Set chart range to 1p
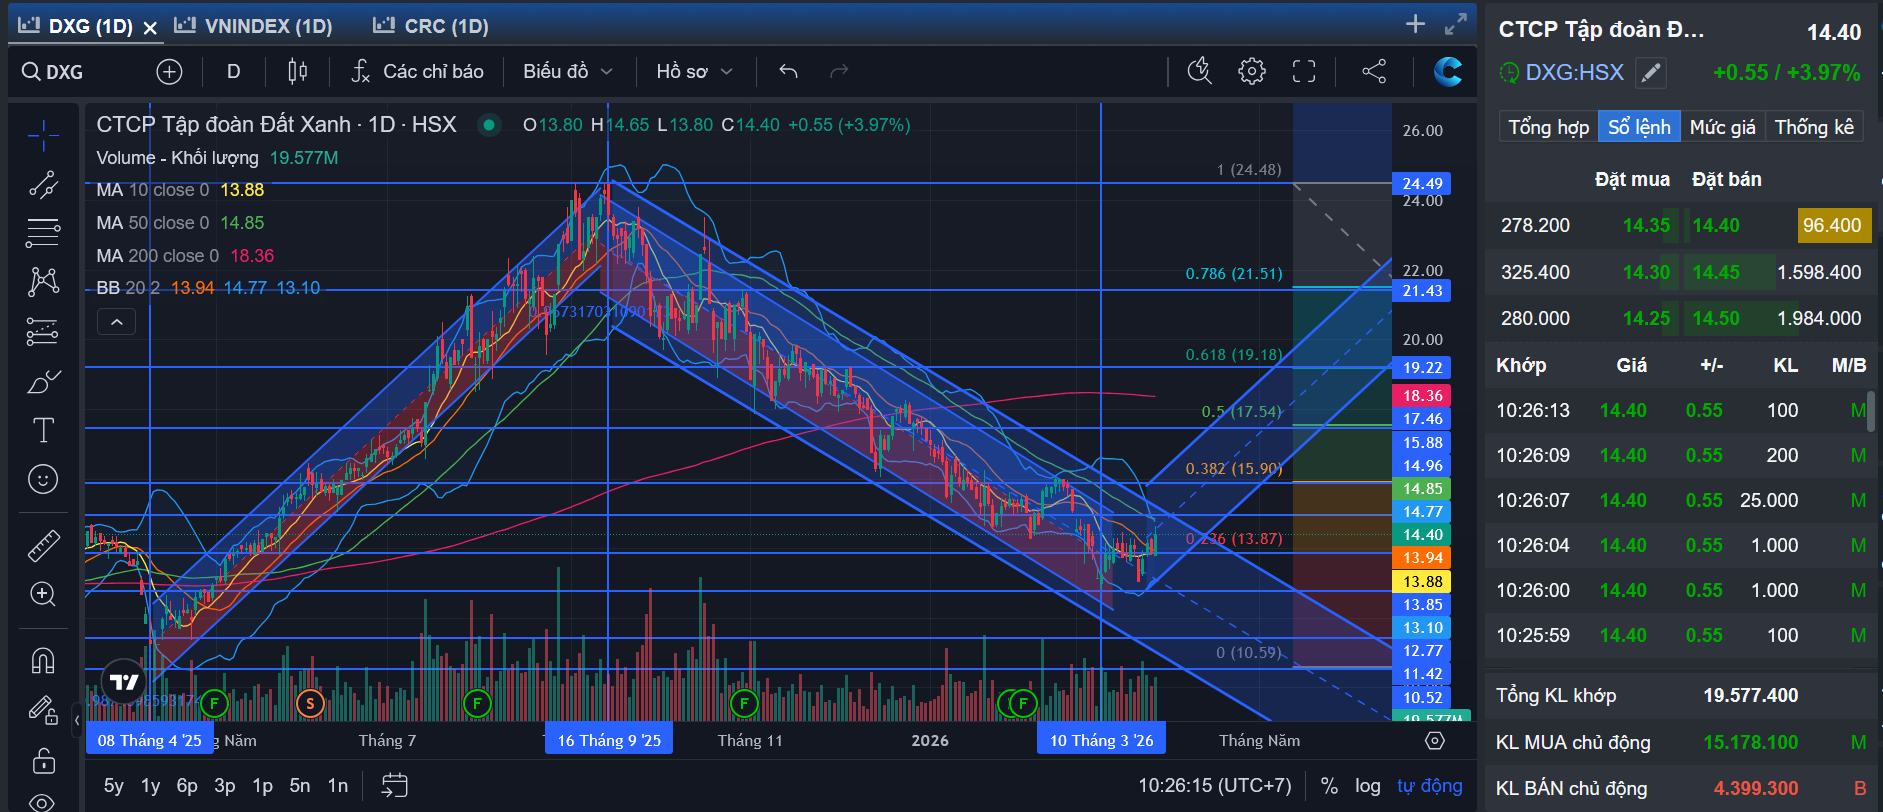The width and height of the screenshot is (1883, 812). click(x=262, y=786)
